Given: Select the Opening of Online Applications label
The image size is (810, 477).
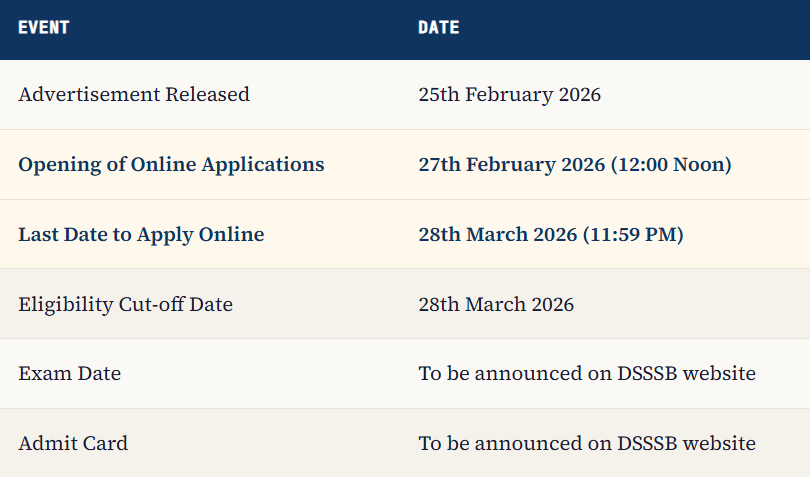Looking at the screenshot, I should point(171,165).
